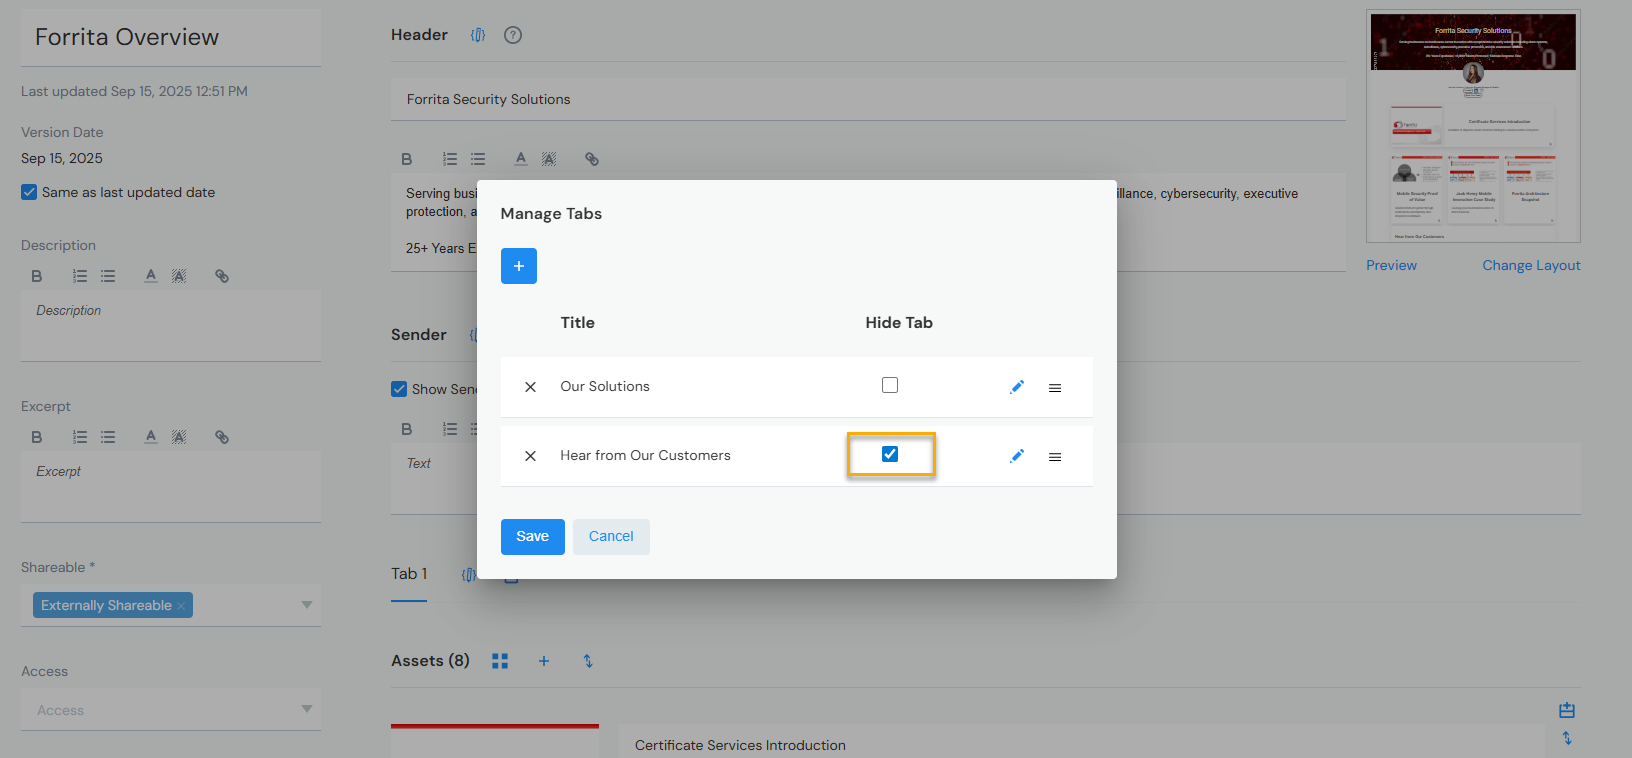The width and height of the screenshot is (1632, 758).
Task: Insert numbered list in Description toolbar
Action: click(x=80, y=276)
